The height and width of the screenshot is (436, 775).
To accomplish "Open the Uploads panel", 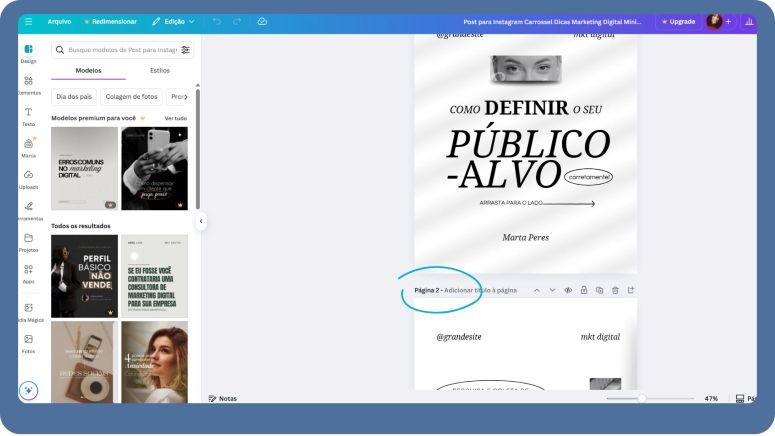I will coord(28,179).
